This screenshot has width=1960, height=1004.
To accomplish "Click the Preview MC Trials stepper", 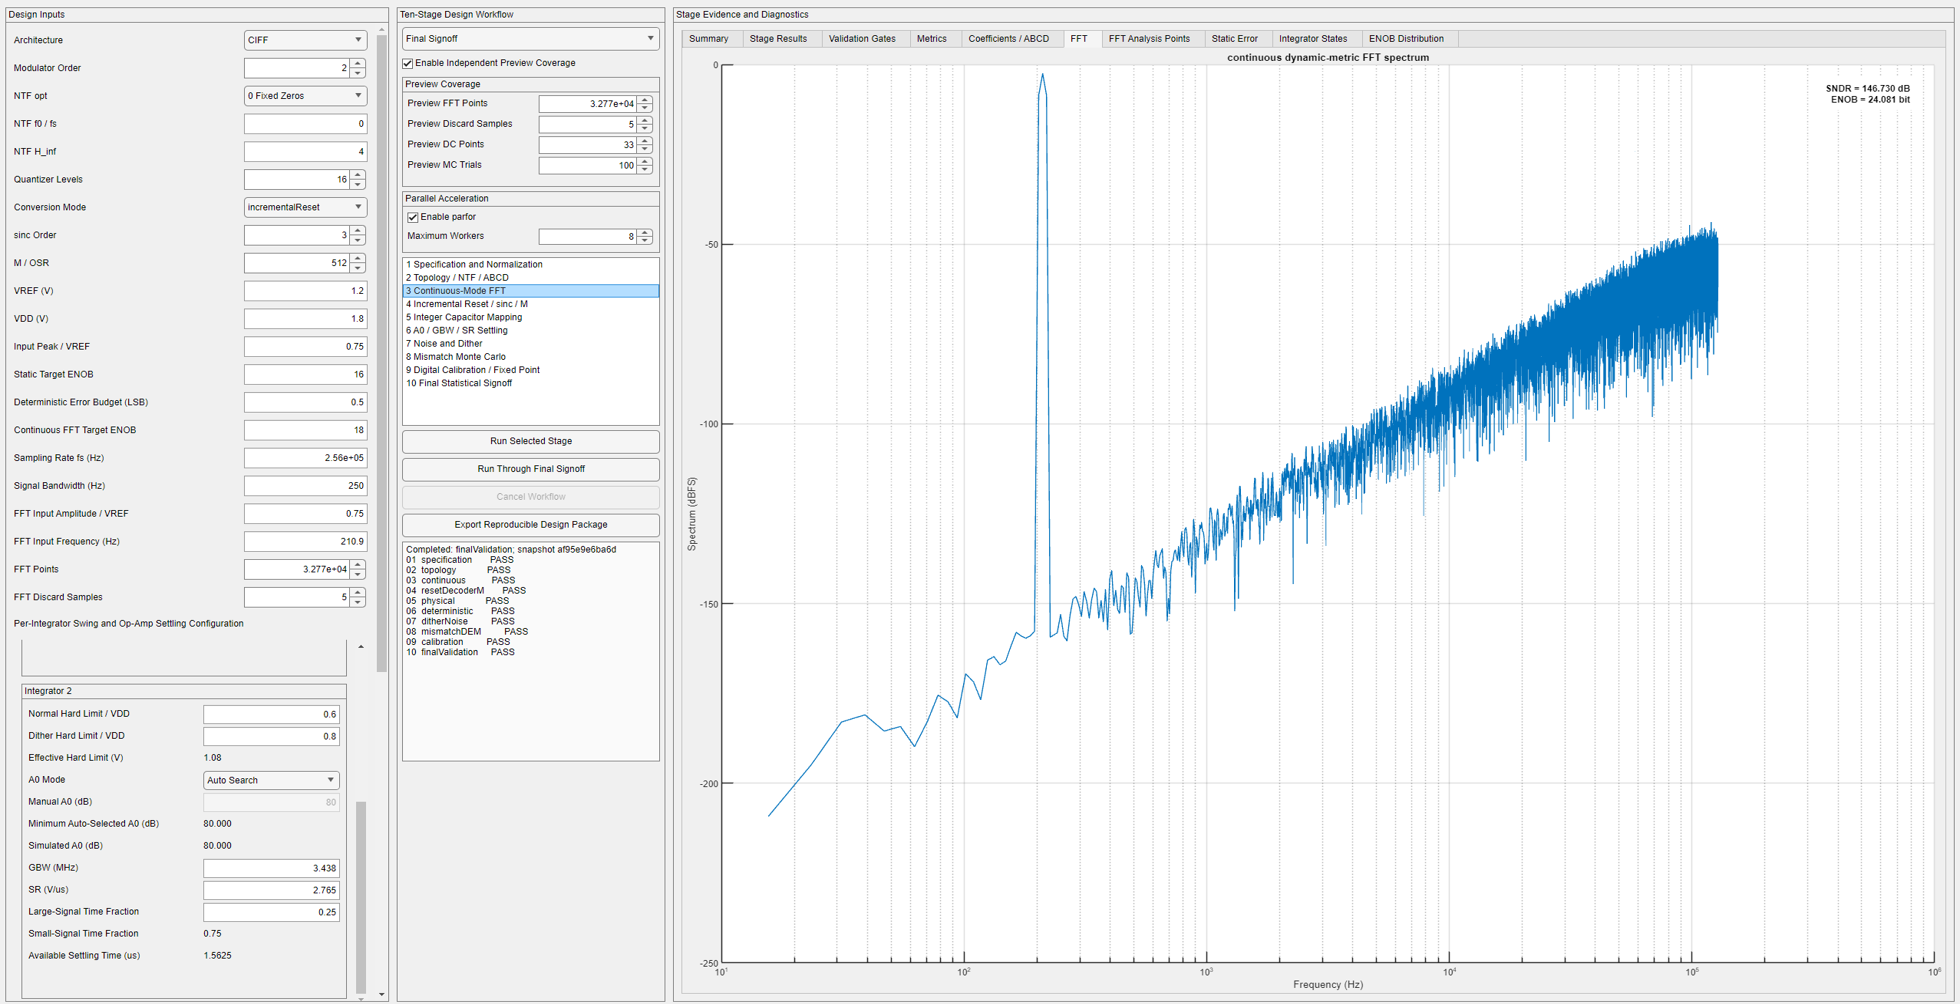I will 645,165.
